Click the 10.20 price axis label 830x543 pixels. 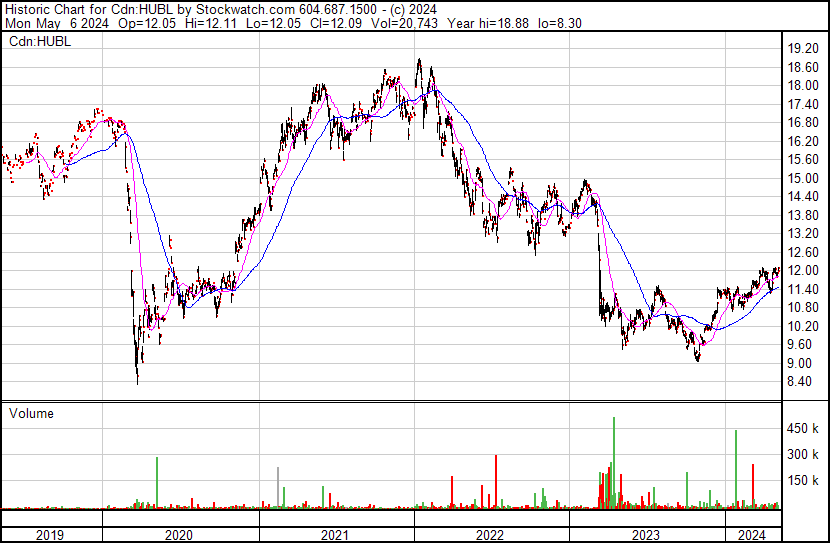803,326
